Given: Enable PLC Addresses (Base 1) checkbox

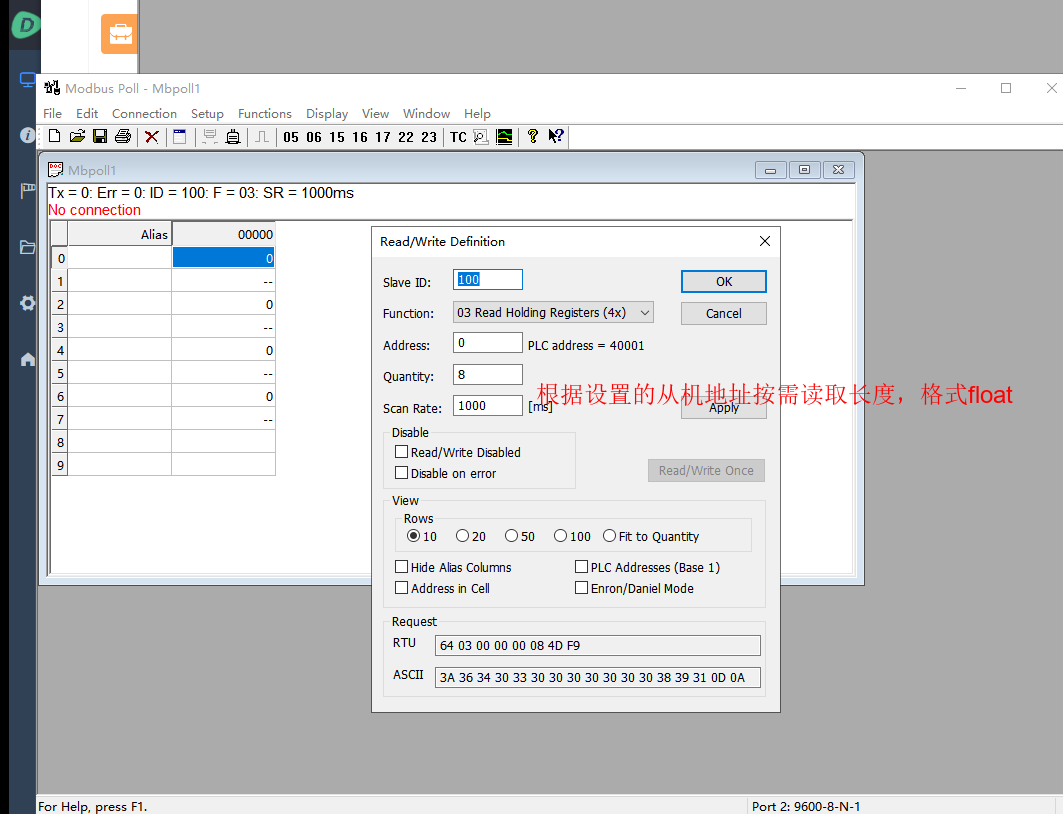Looking at the screenshot, I should coord(581,567).
